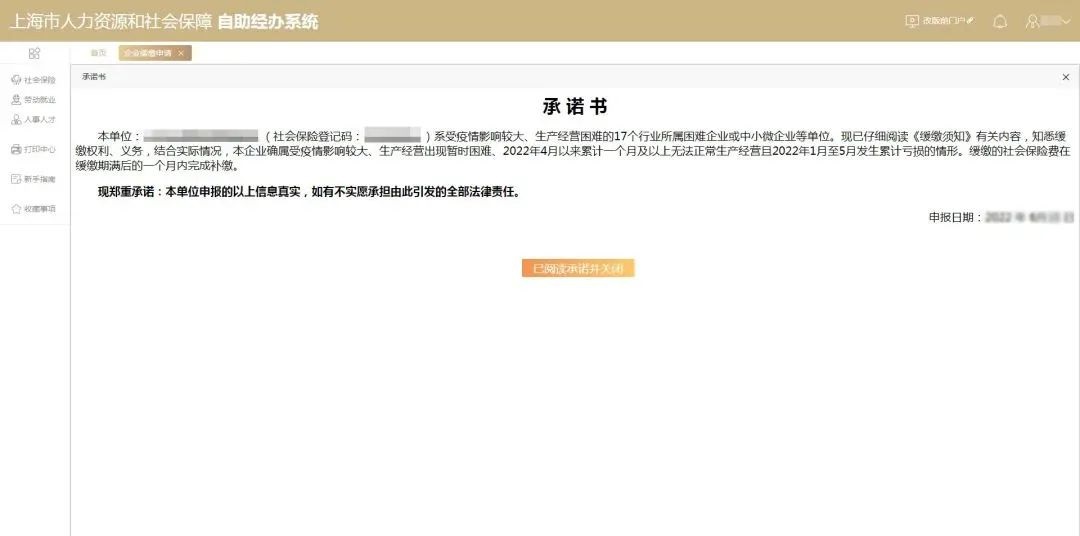Click the 自助经办系统 header title
Viewport: 1080px width, 536px height.
268,21
